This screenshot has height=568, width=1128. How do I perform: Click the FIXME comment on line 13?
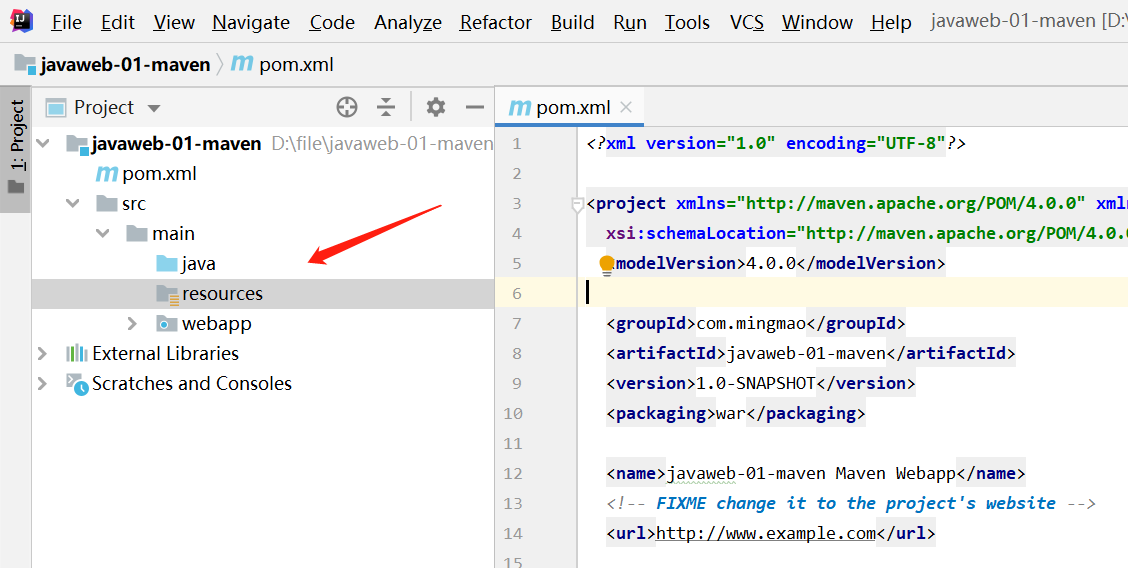(x=851, y=503)
